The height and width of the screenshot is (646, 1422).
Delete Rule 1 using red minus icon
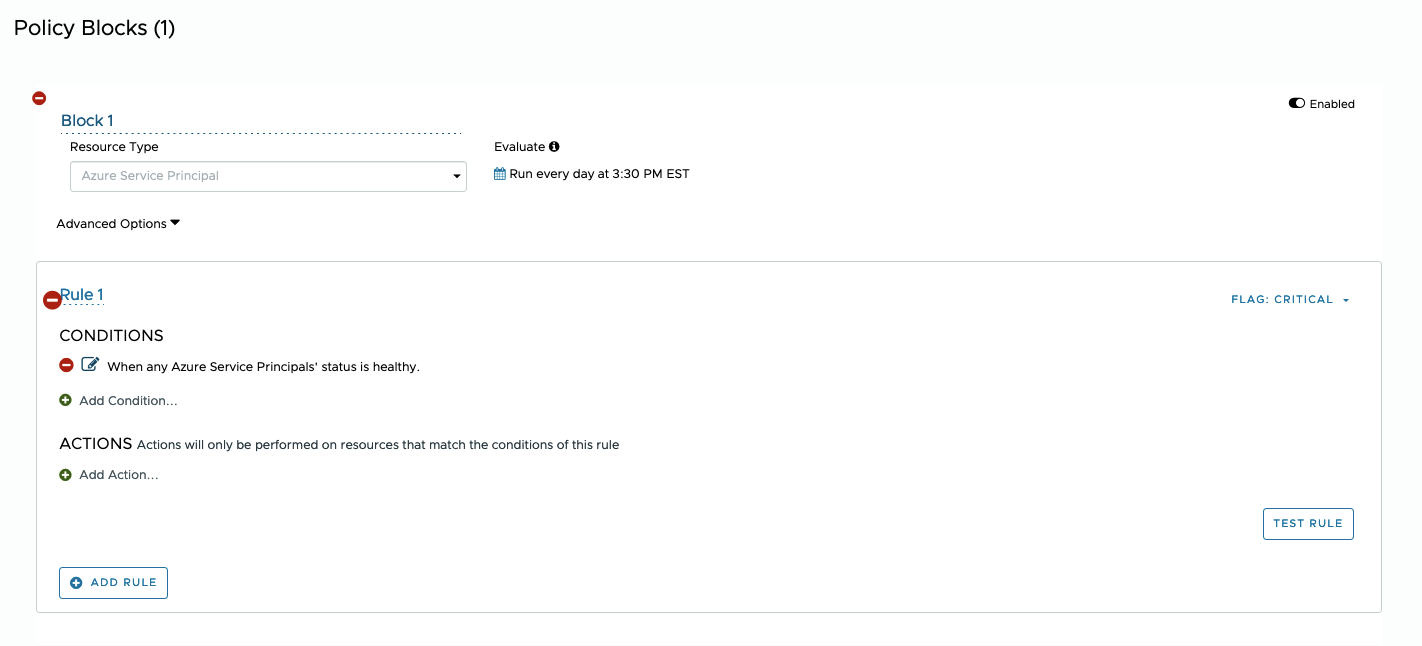click(52, 300)
